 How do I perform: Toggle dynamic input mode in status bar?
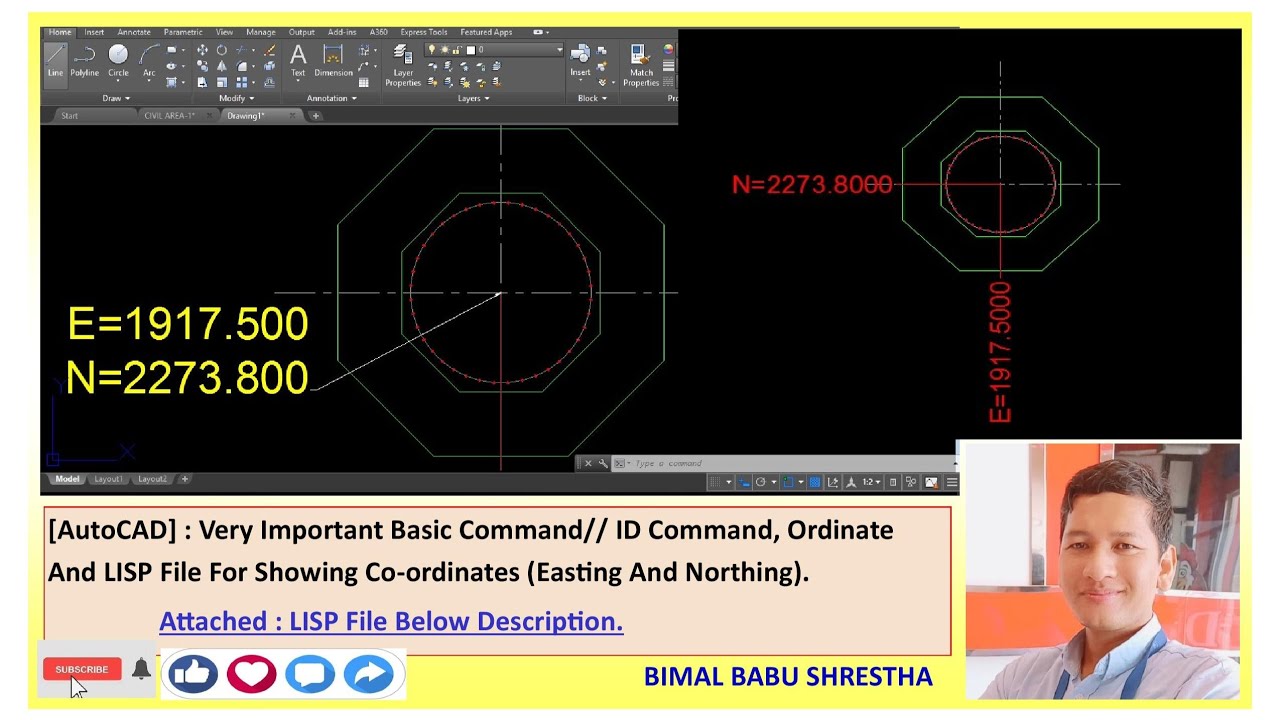tap(744, 482)
